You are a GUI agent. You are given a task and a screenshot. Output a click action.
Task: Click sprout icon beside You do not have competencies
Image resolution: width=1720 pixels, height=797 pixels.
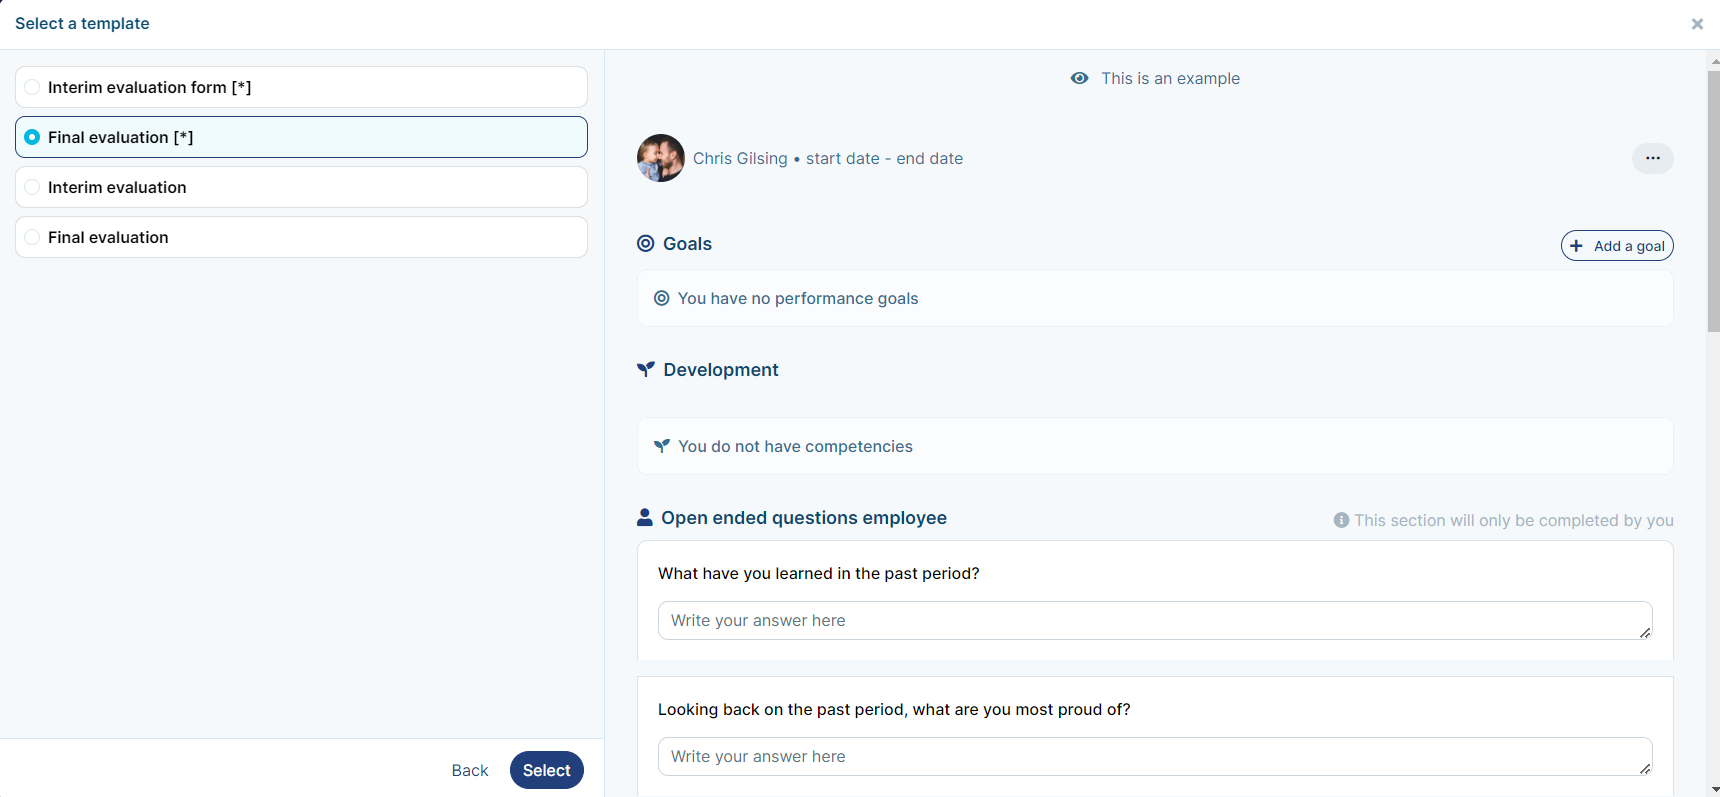click(x=661, y=446)
